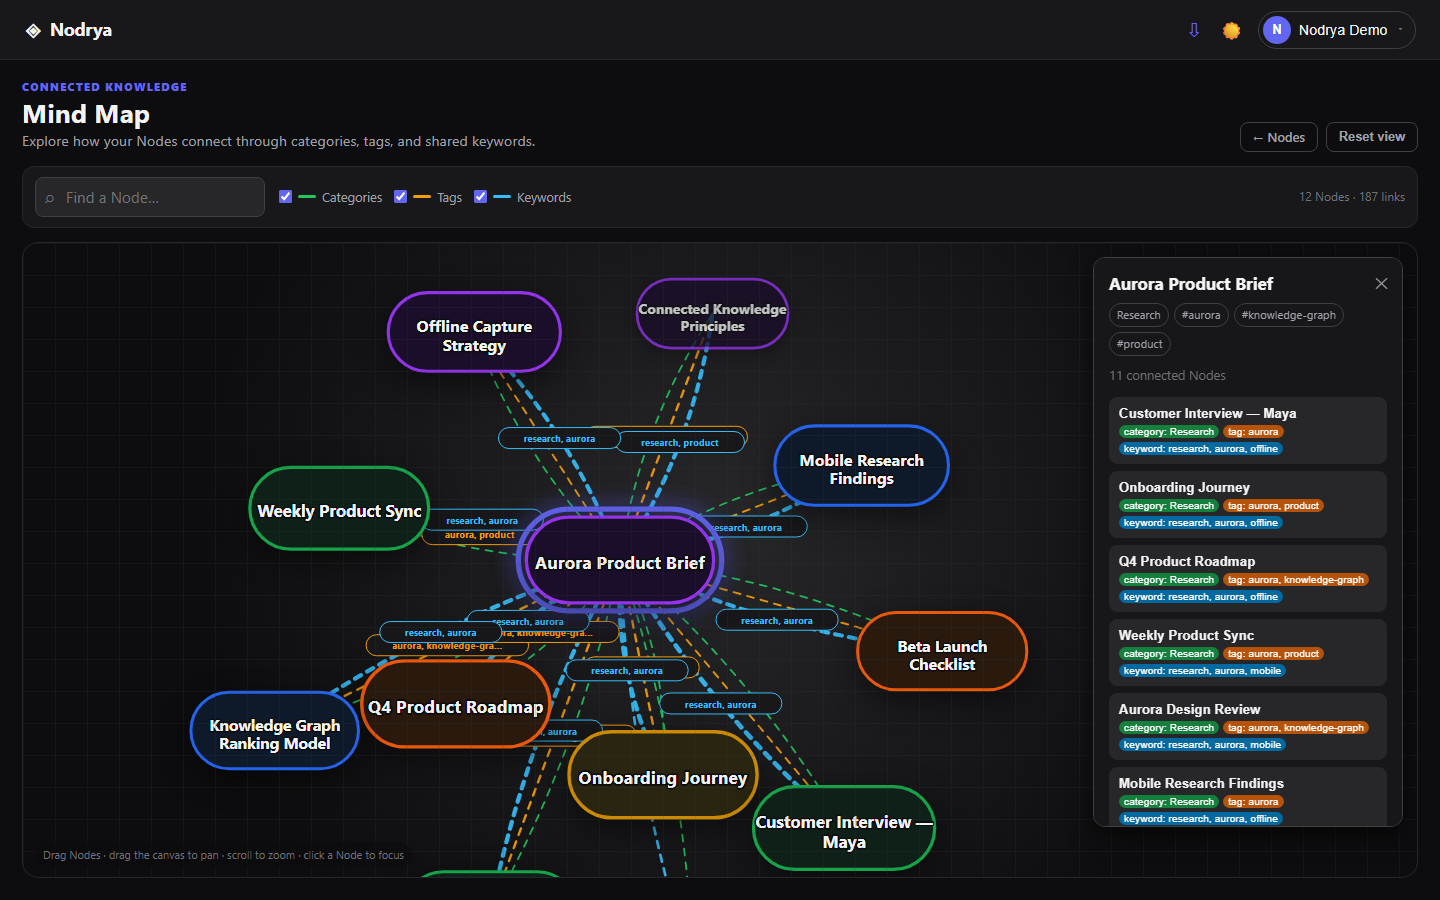Select the Onboarding Journey node
The width and height of the screenshot is (1440, 900).
663,777
